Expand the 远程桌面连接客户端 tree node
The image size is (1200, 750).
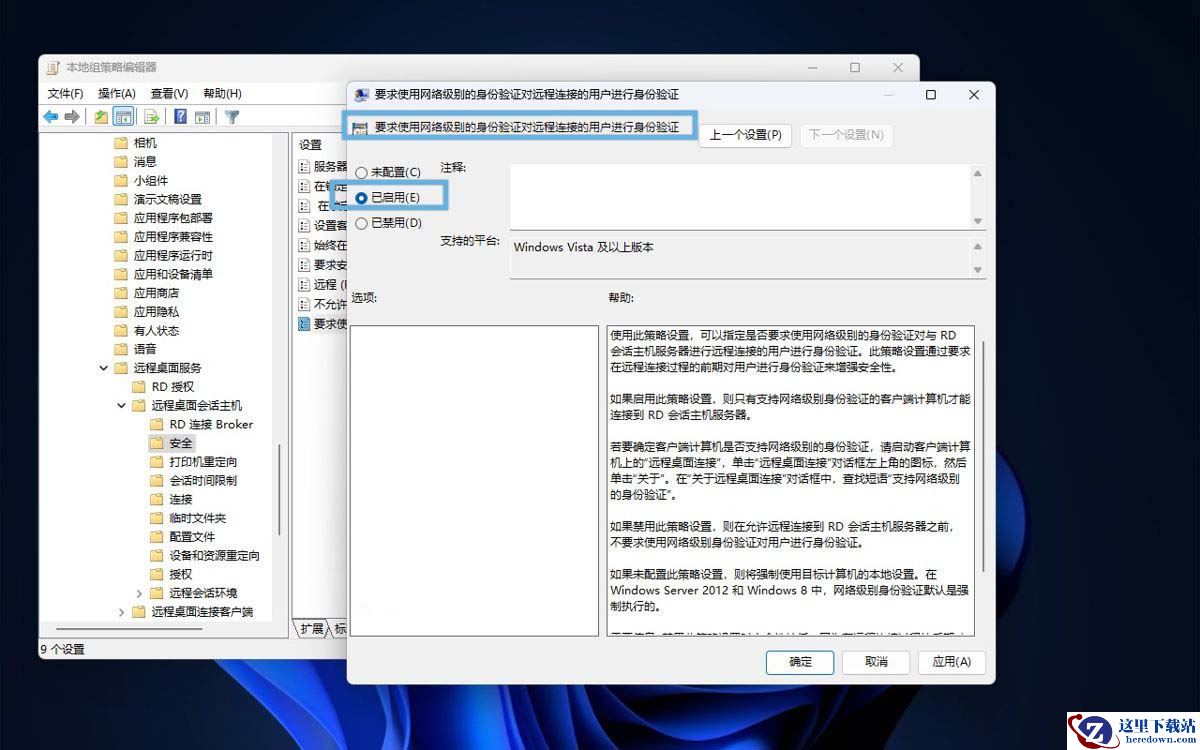[x=122, y=612]
